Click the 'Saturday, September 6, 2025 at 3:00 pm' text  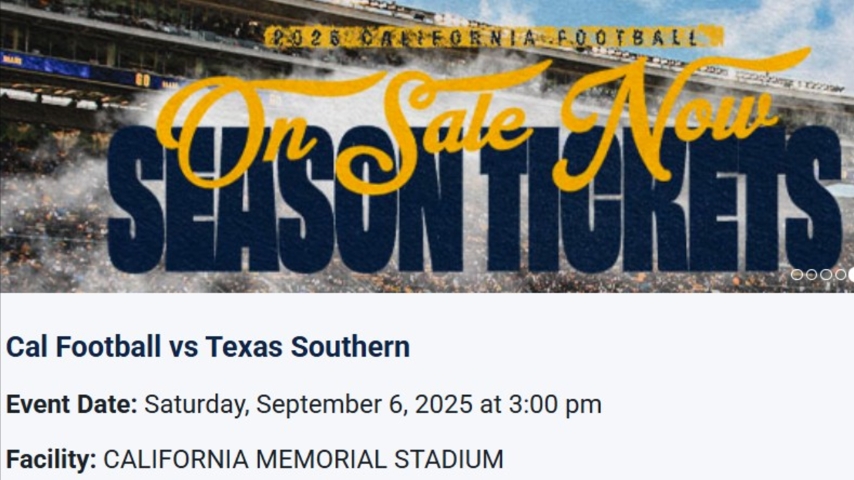click(373, 404)
